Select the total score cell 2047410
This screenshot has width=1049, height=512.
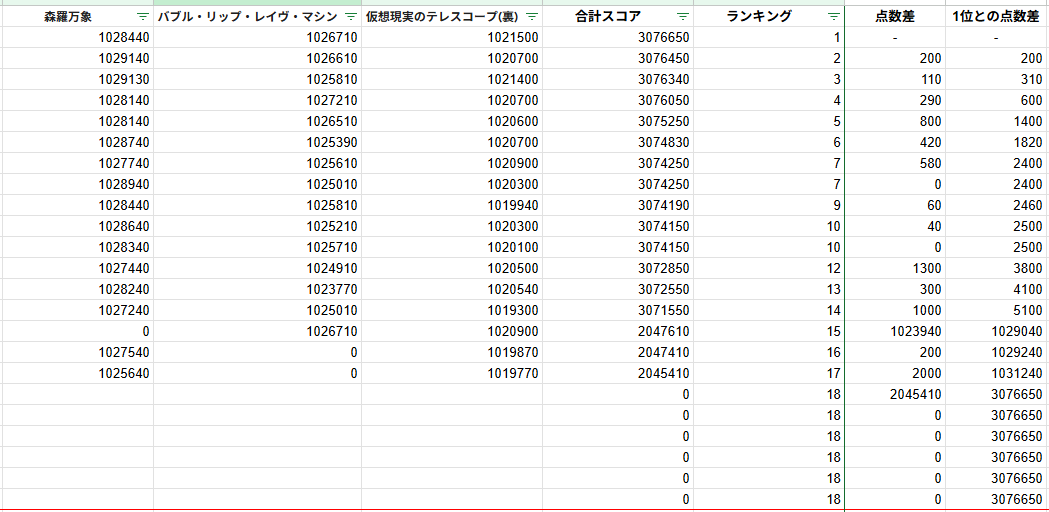coord(617,352)
